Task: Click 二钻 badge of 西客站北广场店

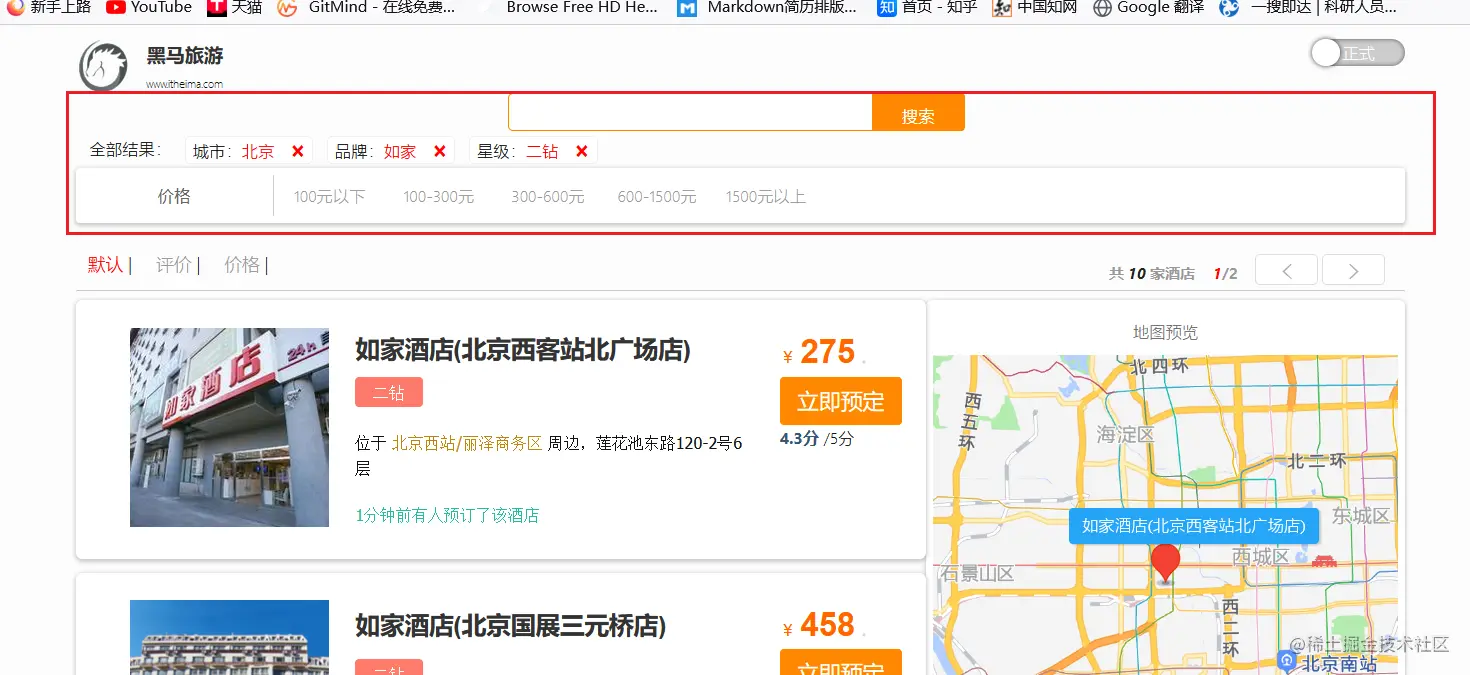Action: point(389,393)
